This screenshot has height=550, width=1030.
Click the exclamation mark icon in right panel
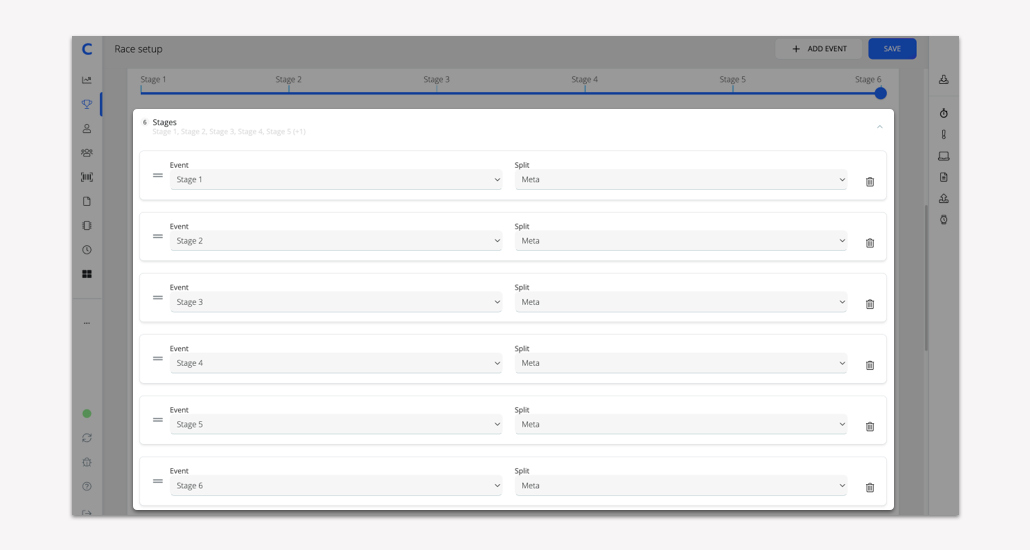click(944, 135)
